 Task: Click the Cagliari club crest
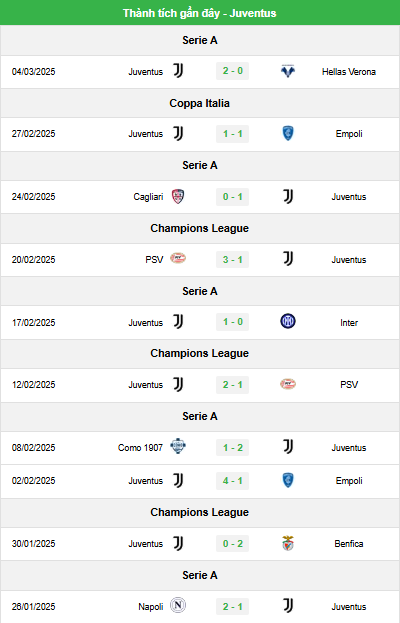click(178, 196)
